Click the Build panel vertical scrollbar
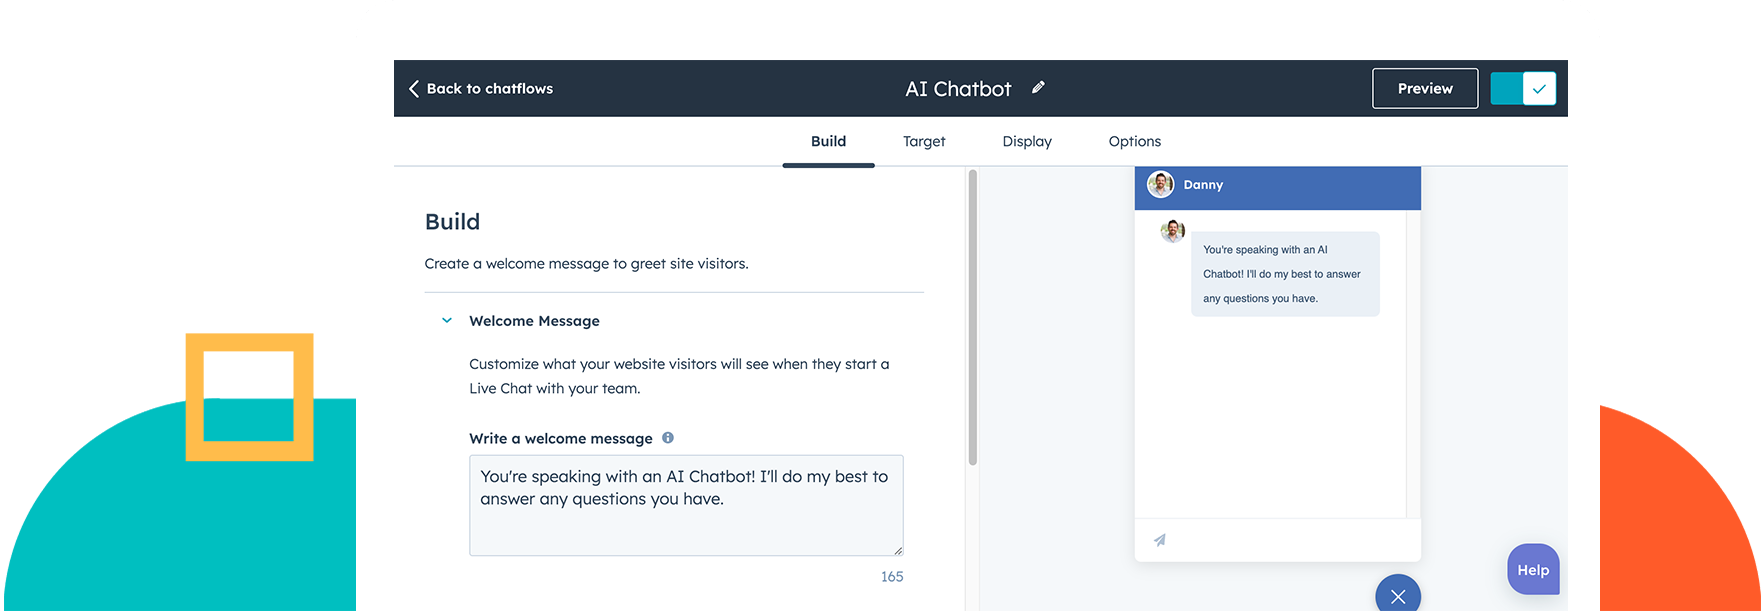The image size is (1764, 611). click(x=972, y=317)
